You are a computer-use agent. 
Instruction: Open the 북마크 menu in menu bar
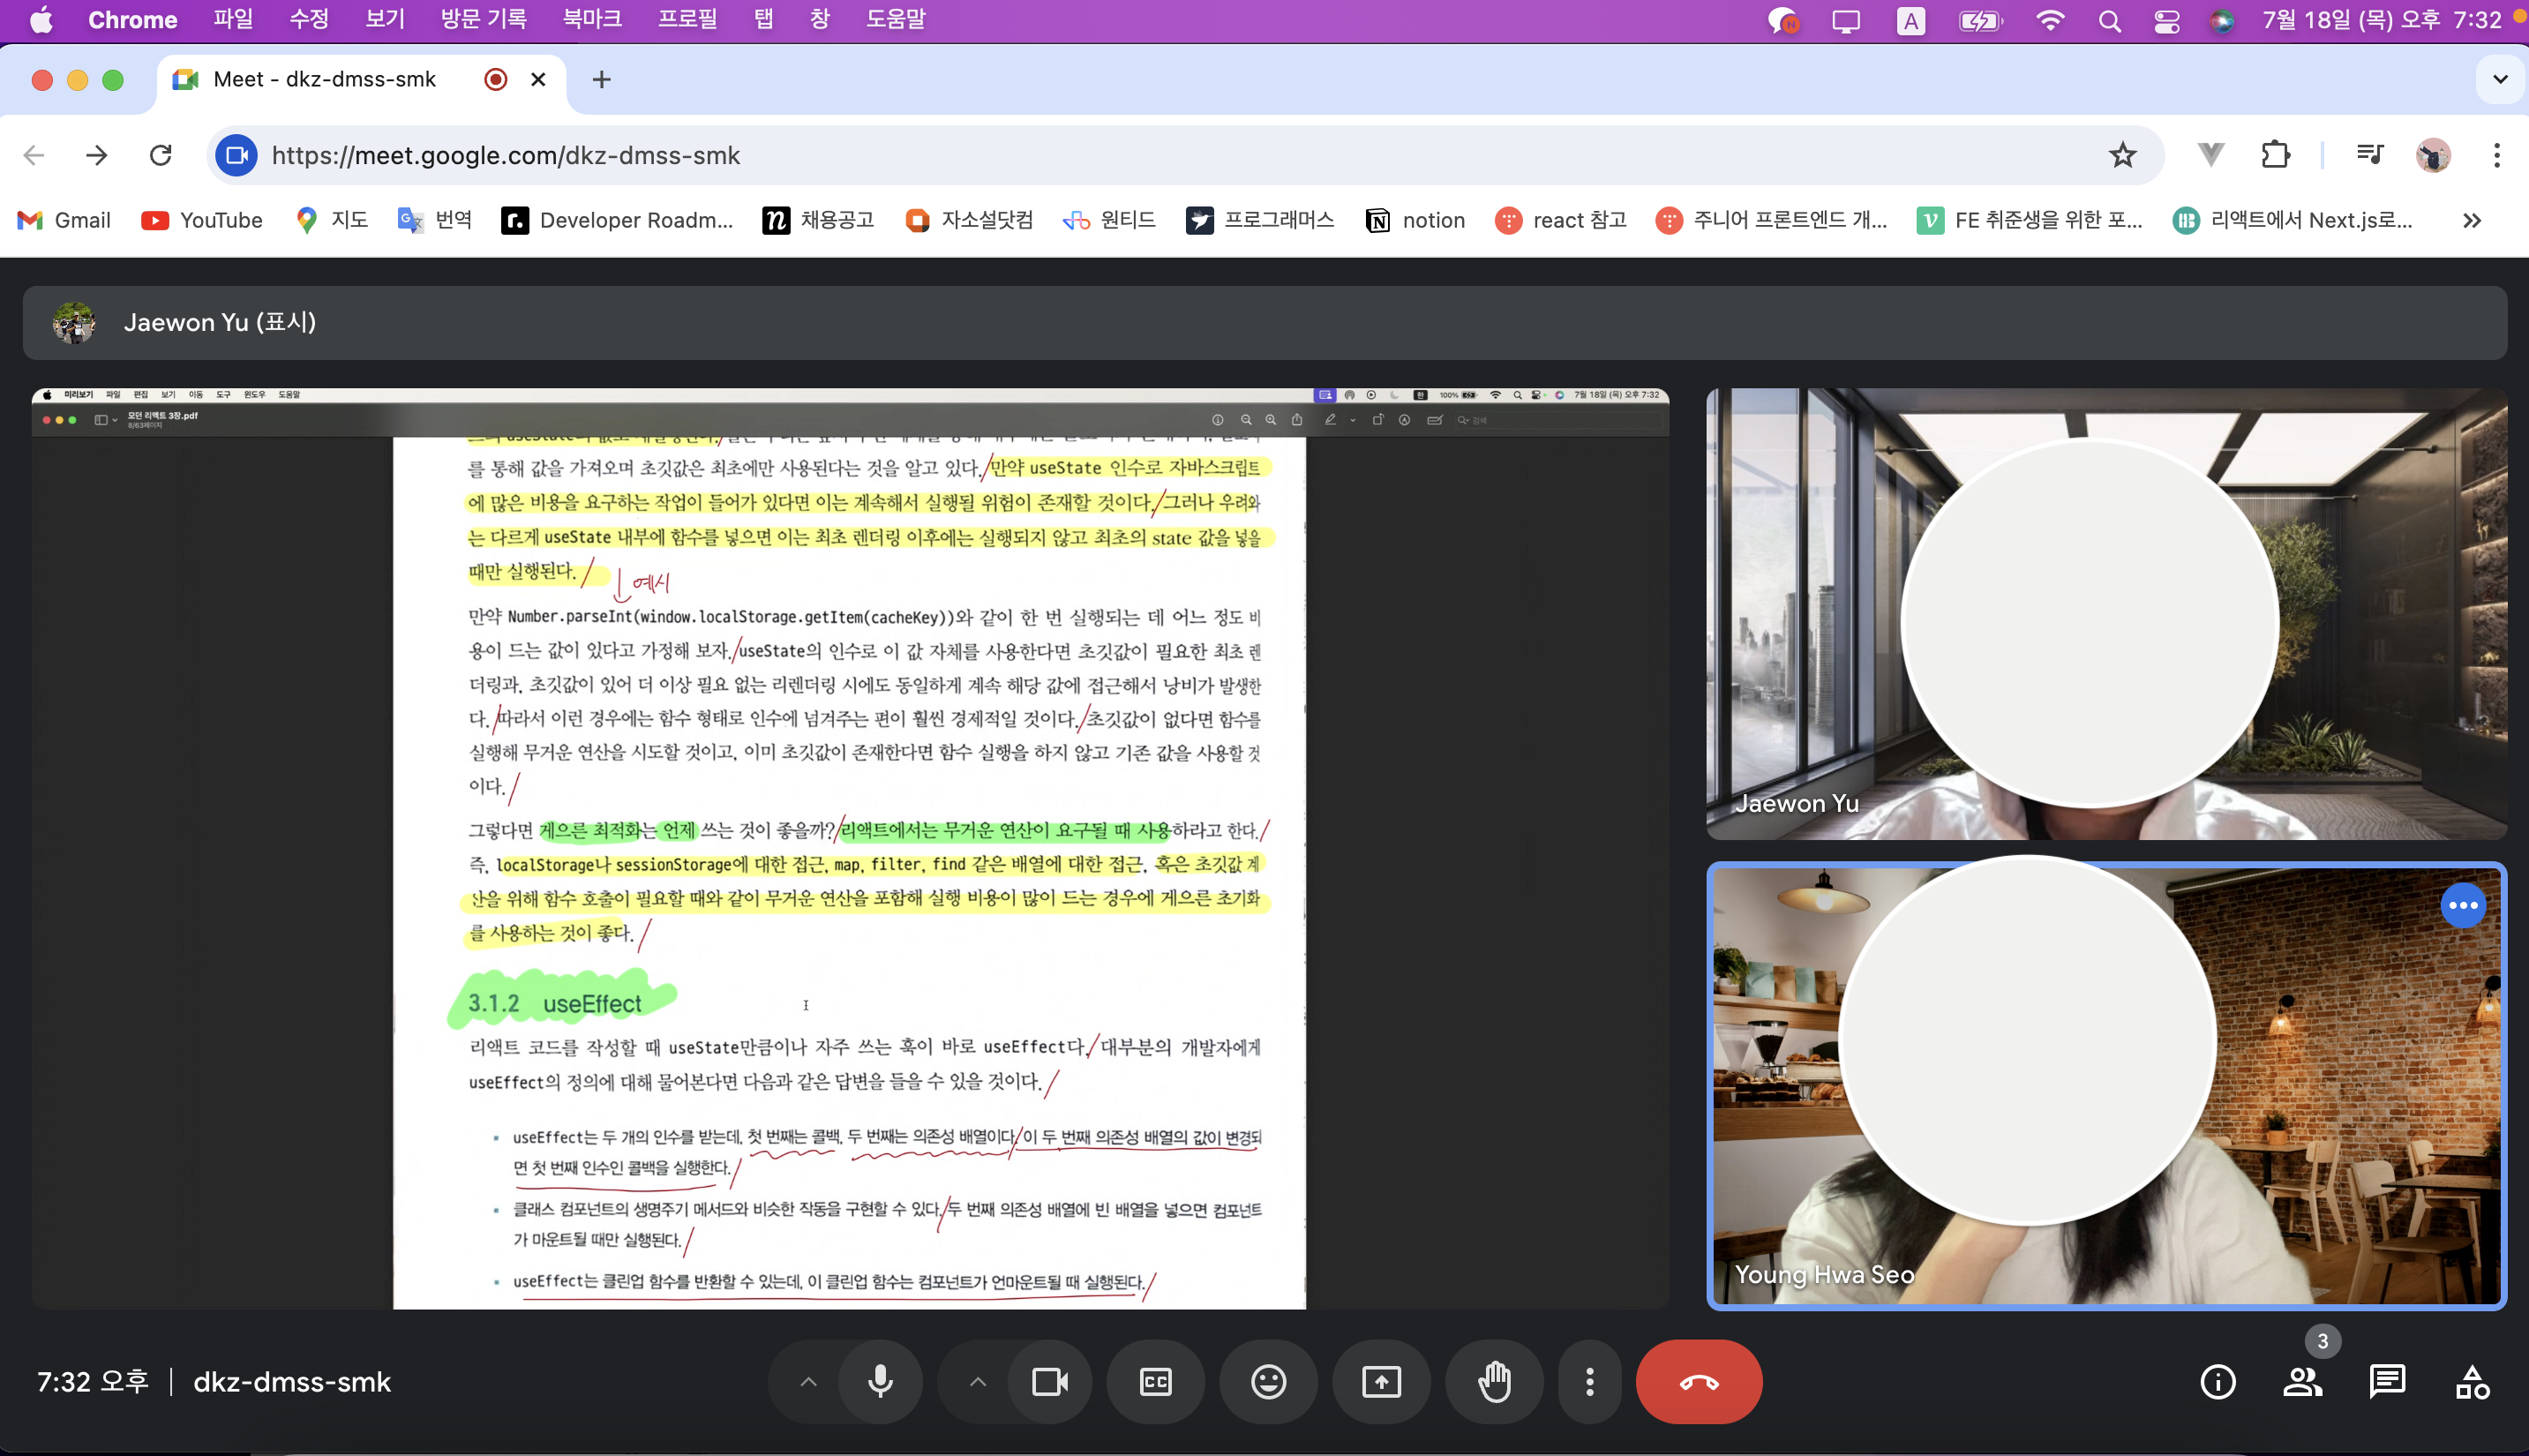[x=591, y=19]
